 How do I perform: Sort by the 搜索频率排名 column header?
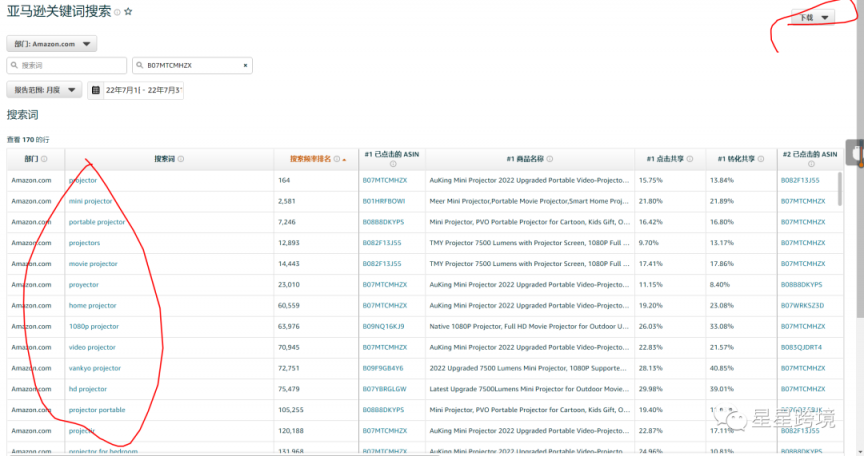313,159
